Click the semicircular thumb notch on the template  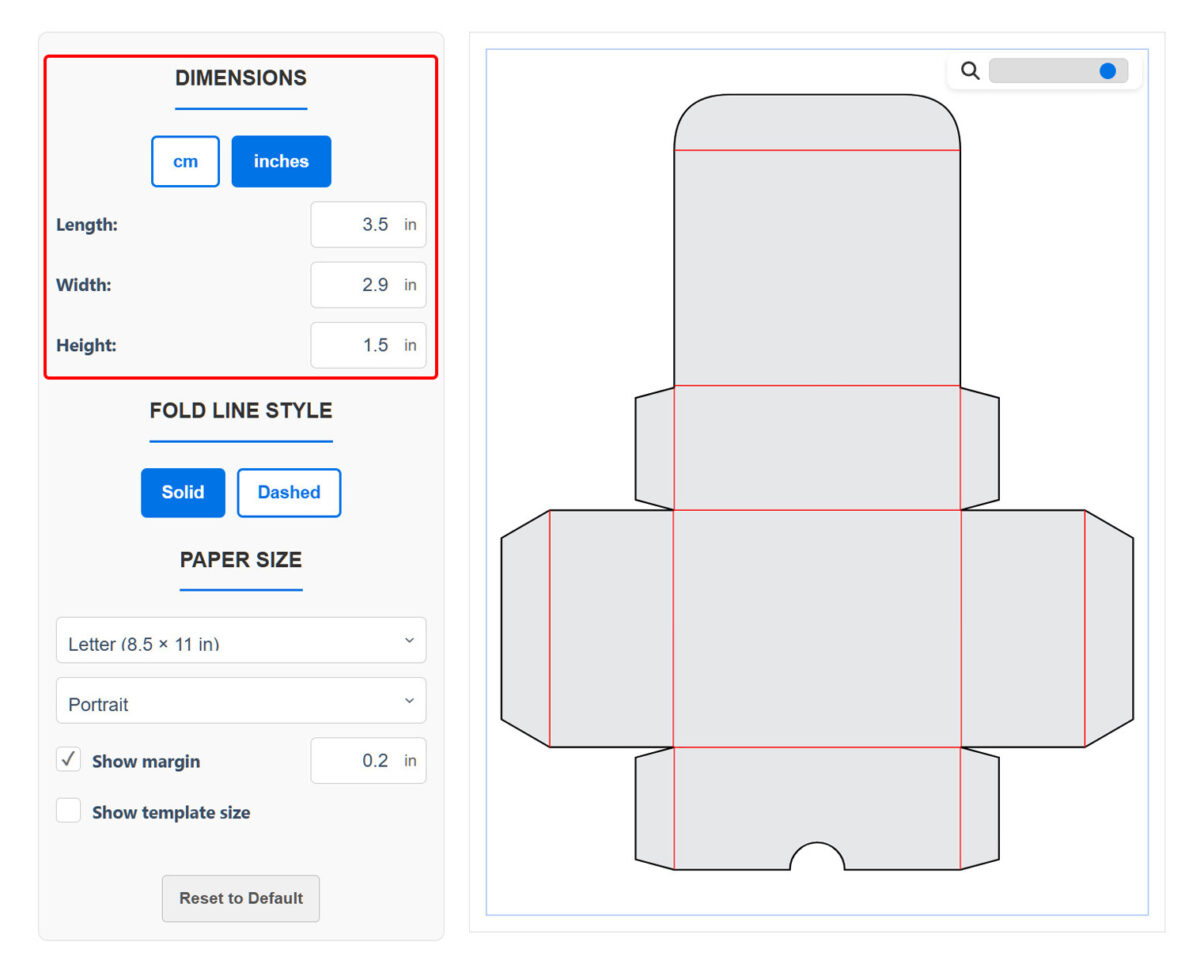pyautogui.click(x=817, y=858)
